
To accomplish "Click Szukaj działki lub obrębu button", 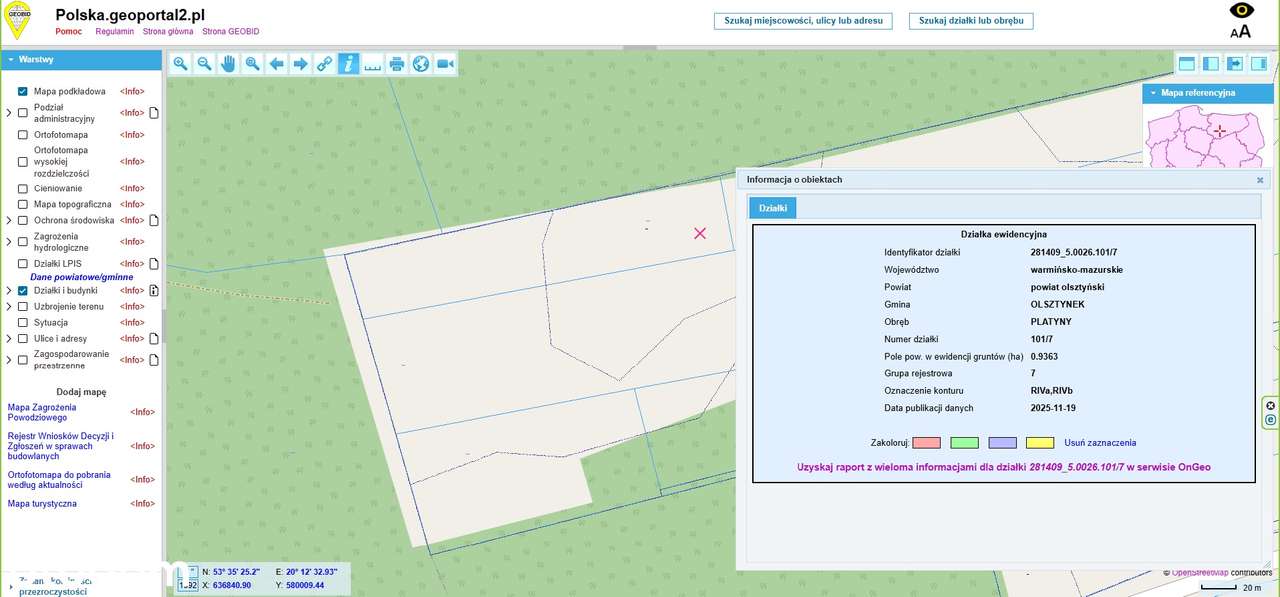I will [x=971, y=21].
